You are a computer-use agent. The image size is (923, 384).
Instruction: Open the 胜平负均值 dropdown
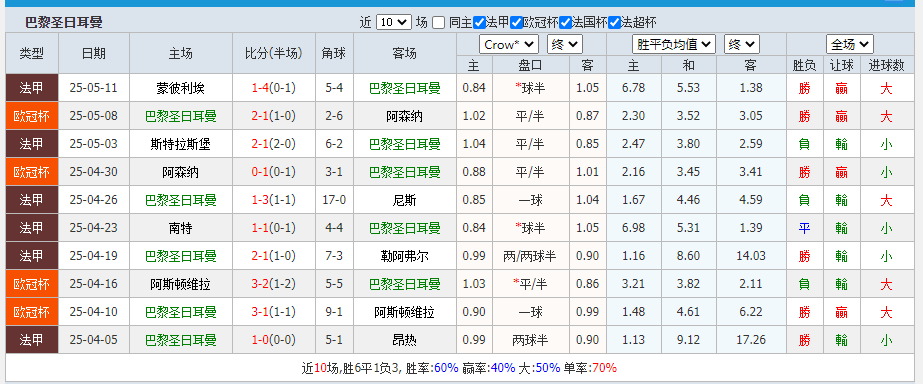(674, 44)
